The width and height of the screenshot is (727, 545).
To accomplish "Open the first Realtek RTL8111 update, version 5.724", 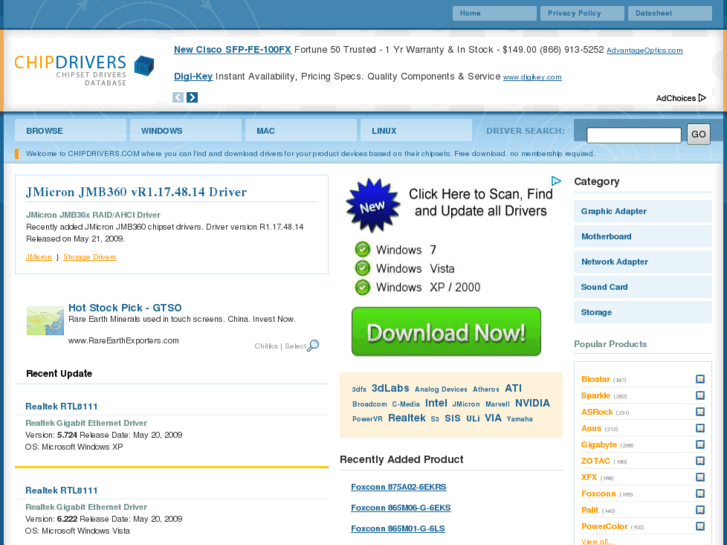I will pos(62,406).
